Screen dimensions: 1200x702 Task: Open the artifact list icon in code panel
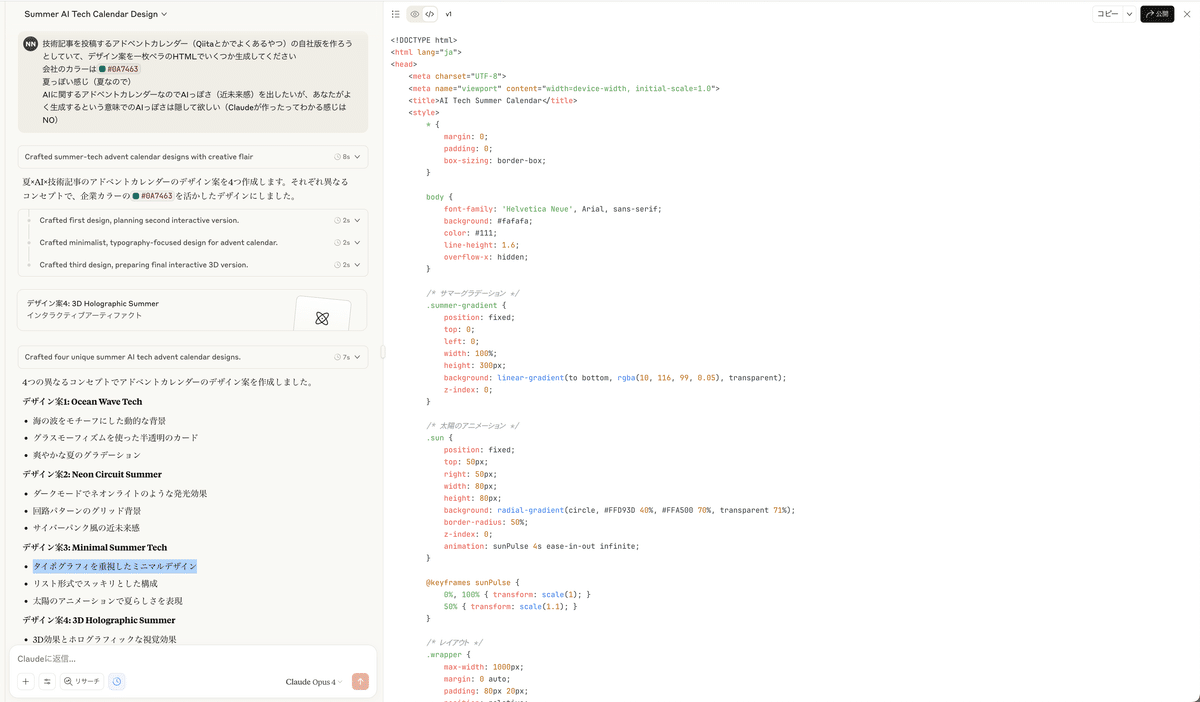coord(395,14)
